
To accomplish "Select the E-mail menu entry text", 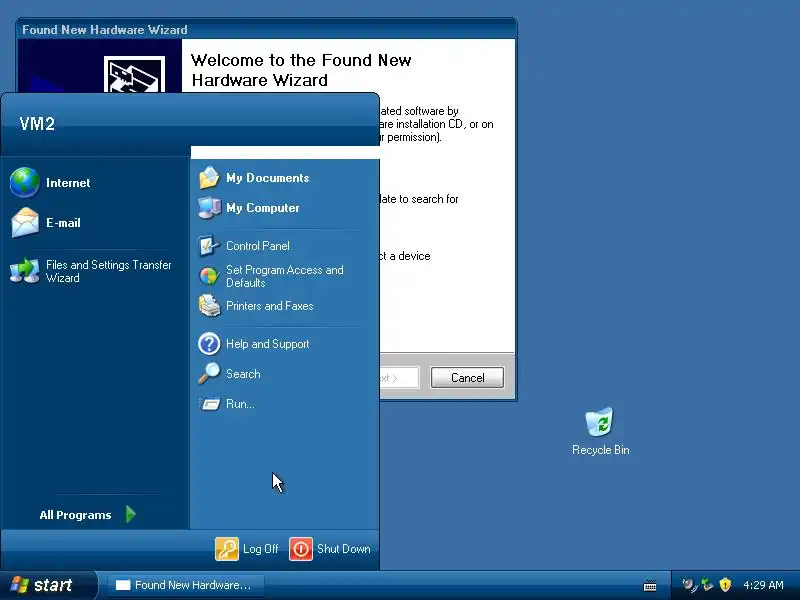I will (x=63, y=223).
